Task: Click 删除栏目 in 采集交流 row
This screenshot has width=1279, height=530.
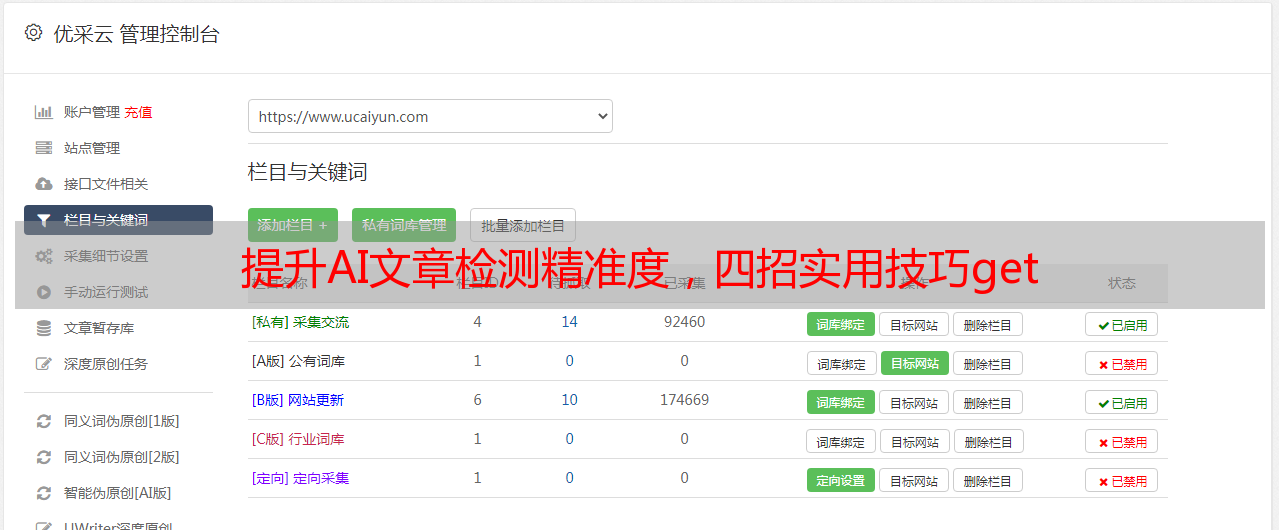Action: click(988, 324)
